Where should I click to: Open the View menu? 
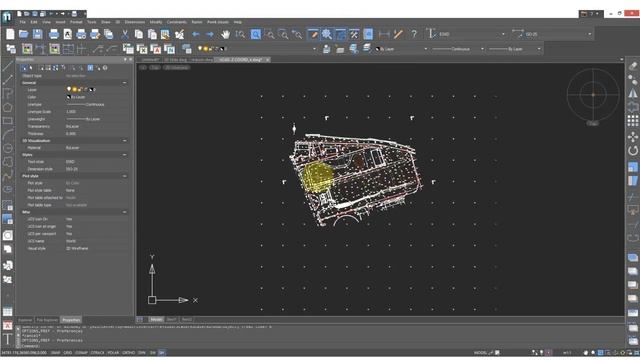(x=47, y=22)
